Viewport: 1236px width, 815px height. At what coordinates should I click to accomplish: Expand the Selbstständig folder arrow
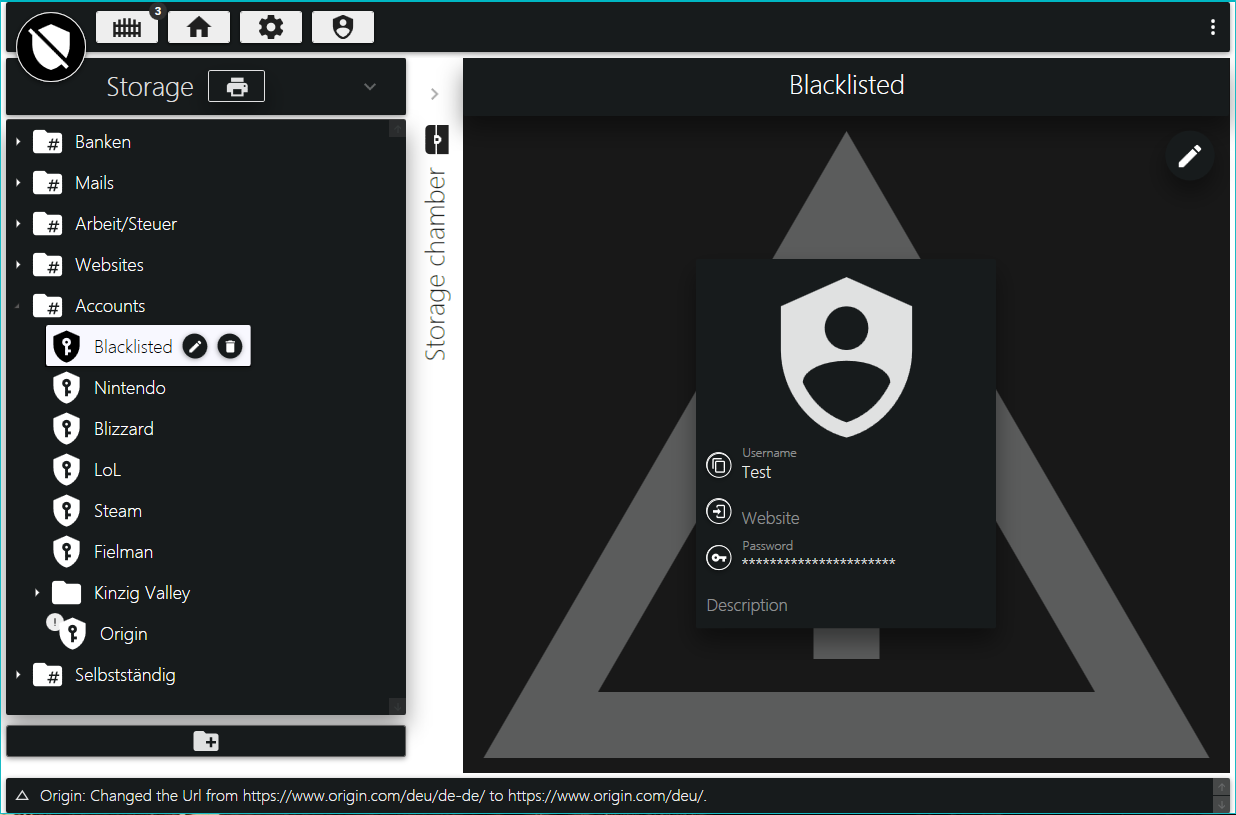tap(18, 675)
